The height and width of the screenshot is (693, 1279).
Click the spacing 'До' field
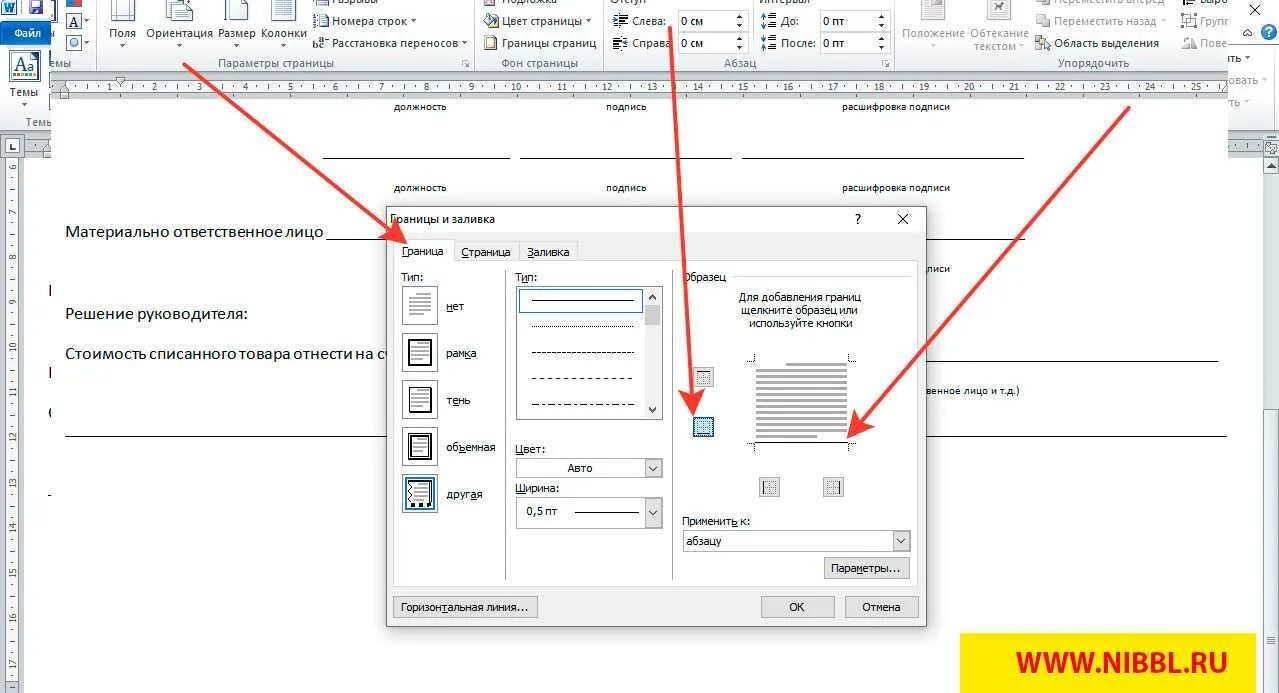[x=854, y=21]
